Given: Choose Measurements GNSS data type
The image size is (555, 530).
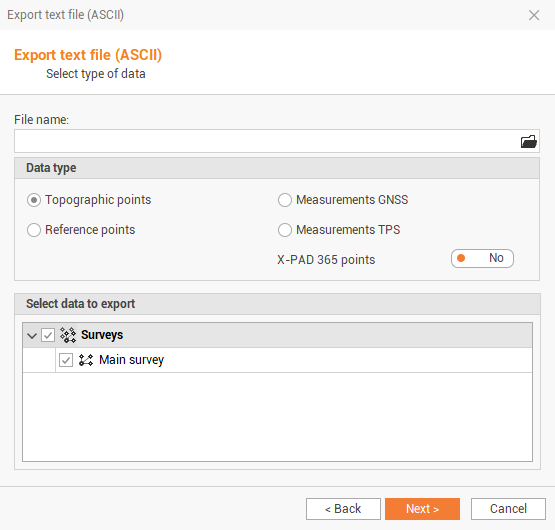Looking at the screenshot, I should [285, 200].
